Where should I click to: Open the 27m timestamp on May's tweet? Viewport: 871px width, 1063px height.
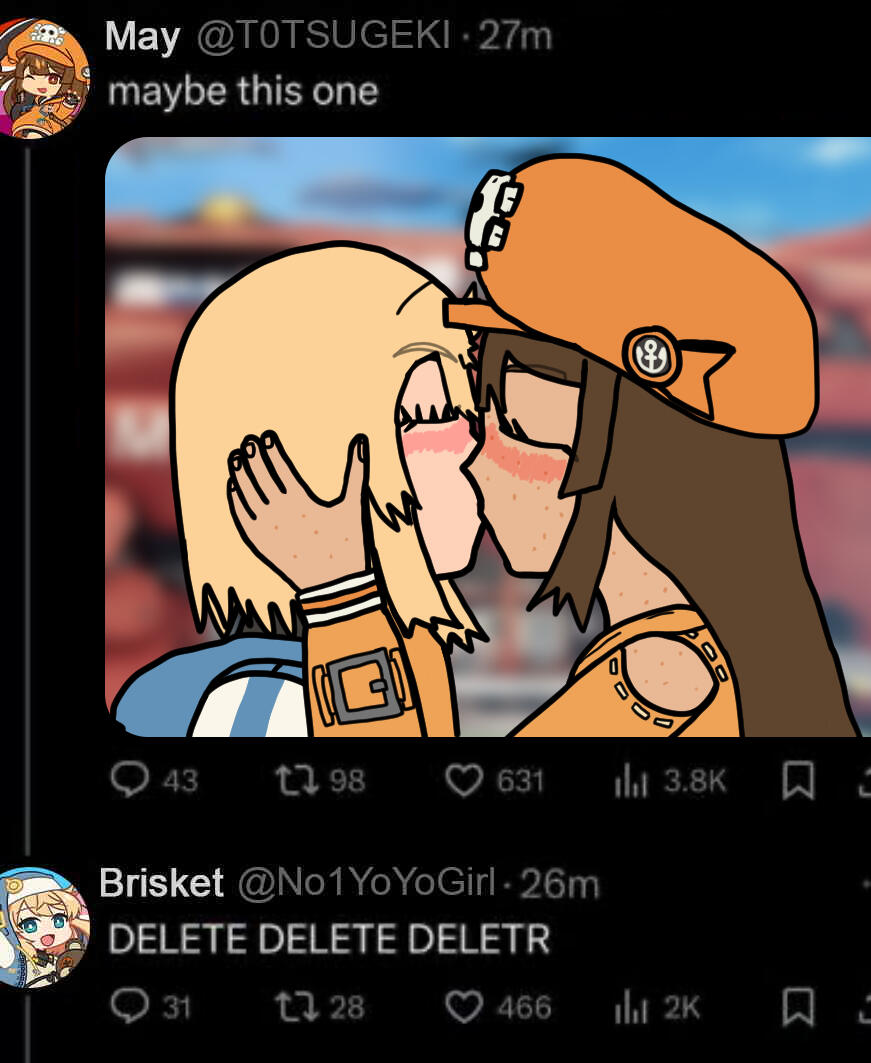pos(514,36)
